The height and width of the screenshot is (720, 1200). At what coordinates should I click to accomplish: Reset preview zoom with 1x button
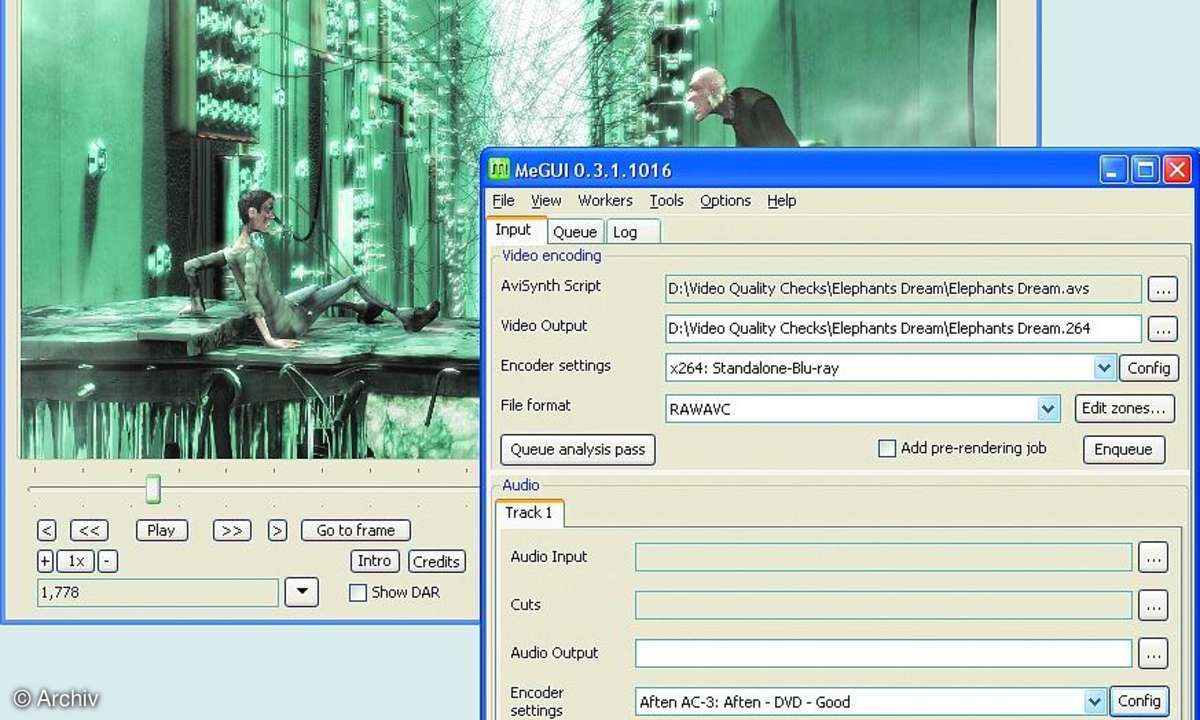click(77, 561)
